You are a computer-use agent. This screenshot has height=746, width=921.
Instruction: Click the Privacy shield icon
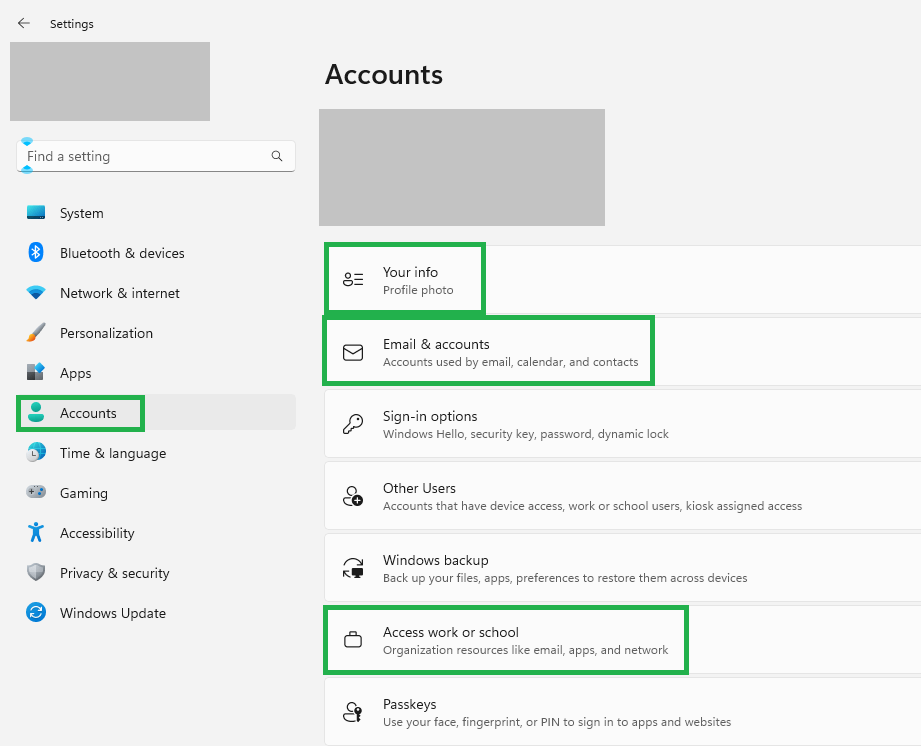(36, 572)
